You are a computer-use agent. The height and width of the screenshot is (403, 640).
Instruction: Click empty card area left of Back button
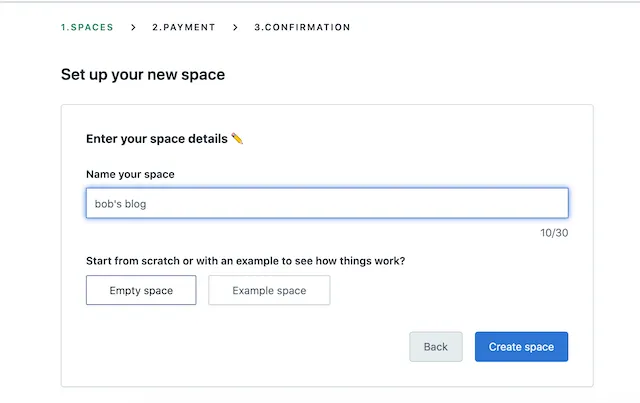[x=250, y=347]
